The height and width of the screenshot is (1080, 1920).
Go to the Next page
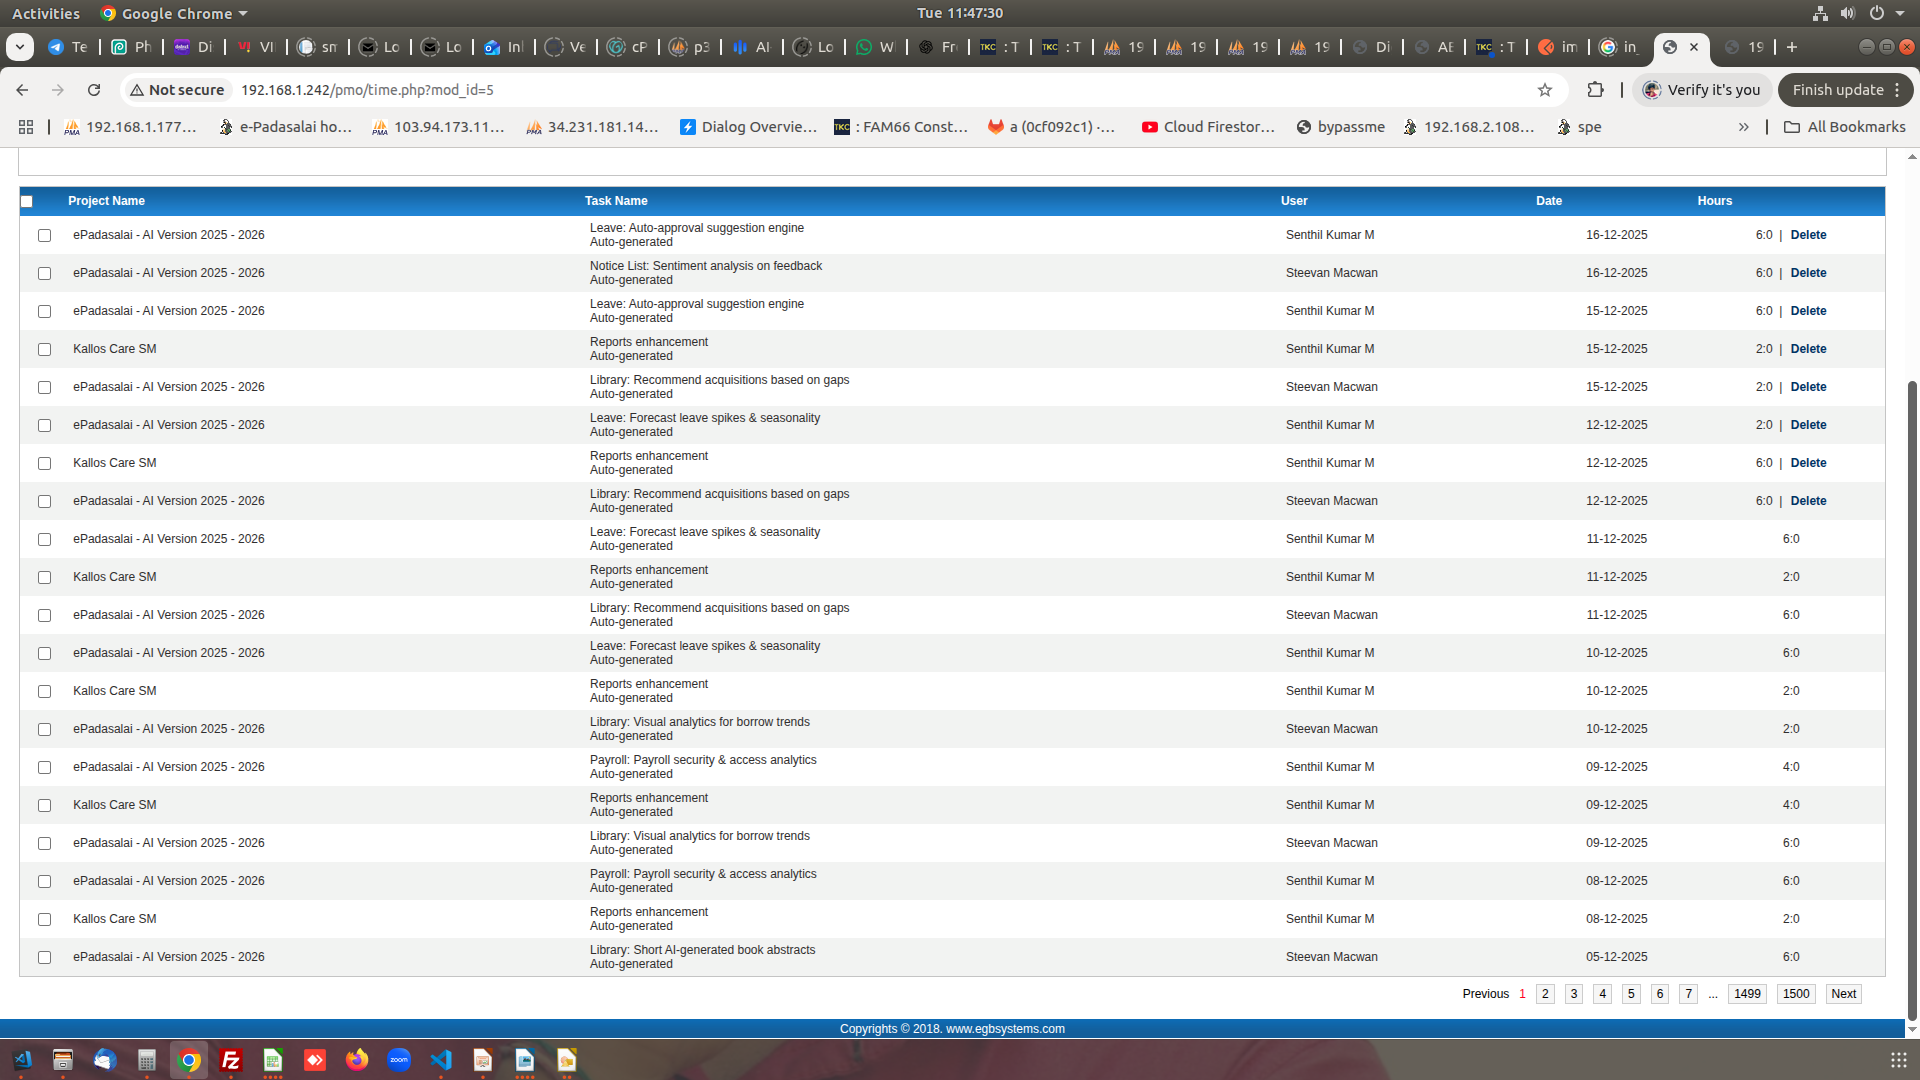(1843, 994)
